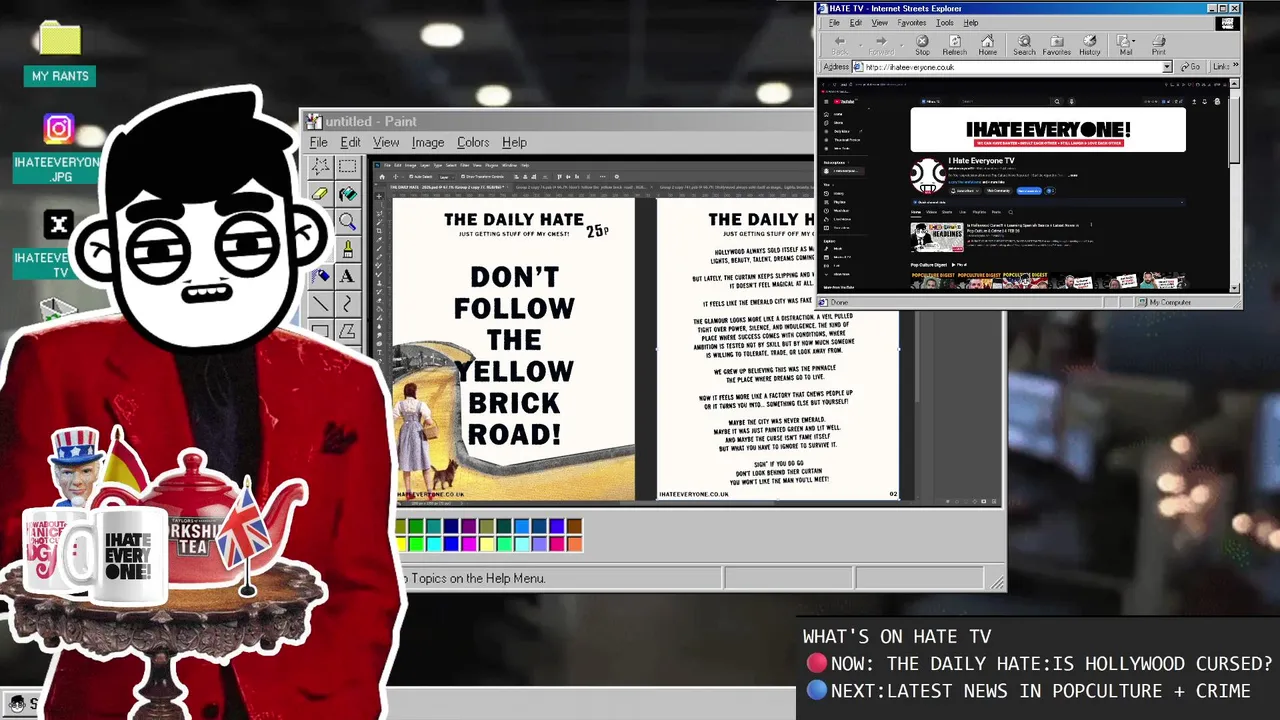The image size is (1280, 720).
Task: Click the Back button in Internet Streets Explorer
Action: (x=840, y=45)
